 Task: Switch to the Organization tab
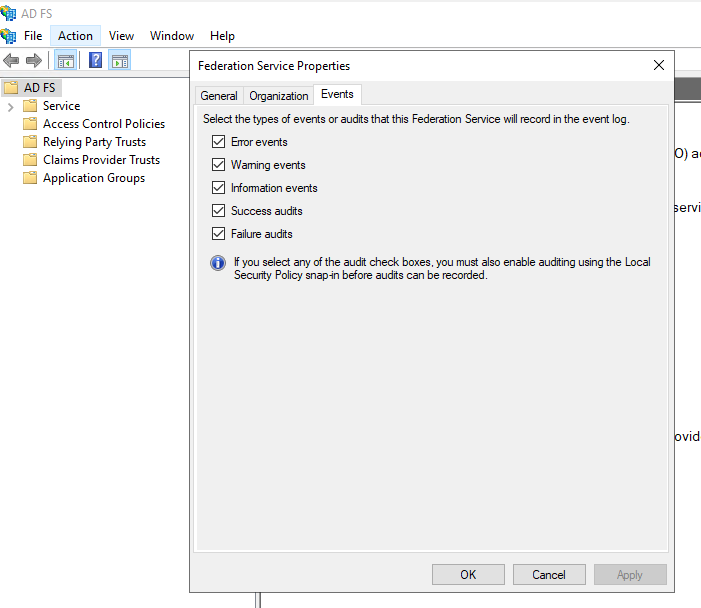279,96
